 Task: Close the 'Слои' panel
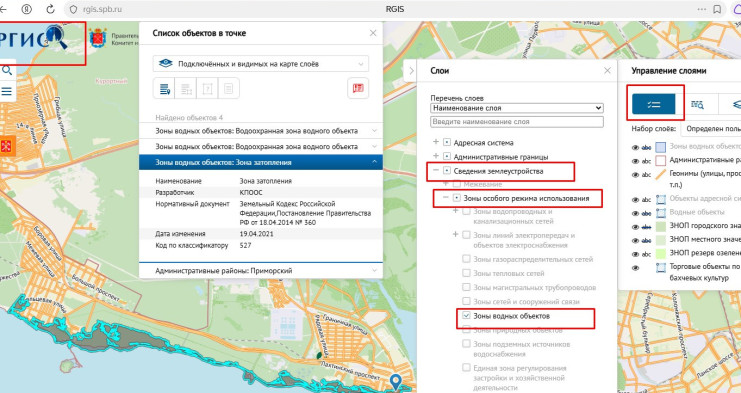[607, 71]
